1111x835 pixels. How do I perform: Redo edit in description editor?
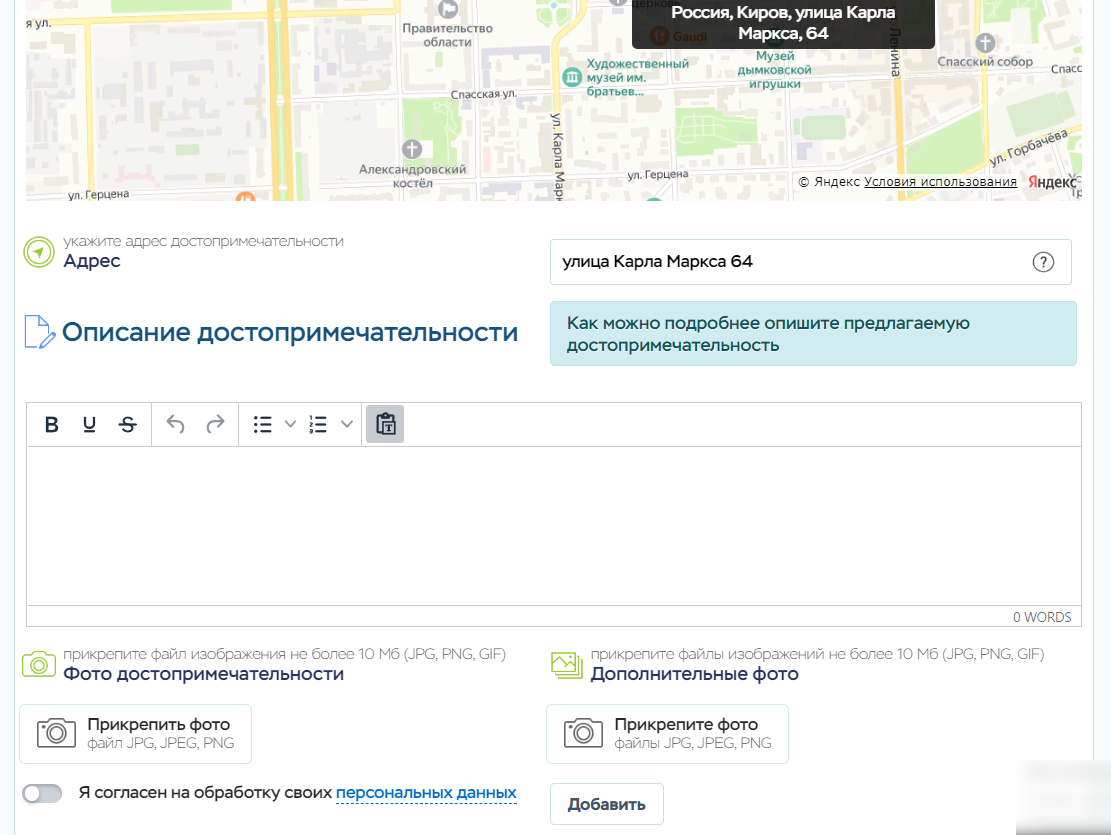point(215,425)
